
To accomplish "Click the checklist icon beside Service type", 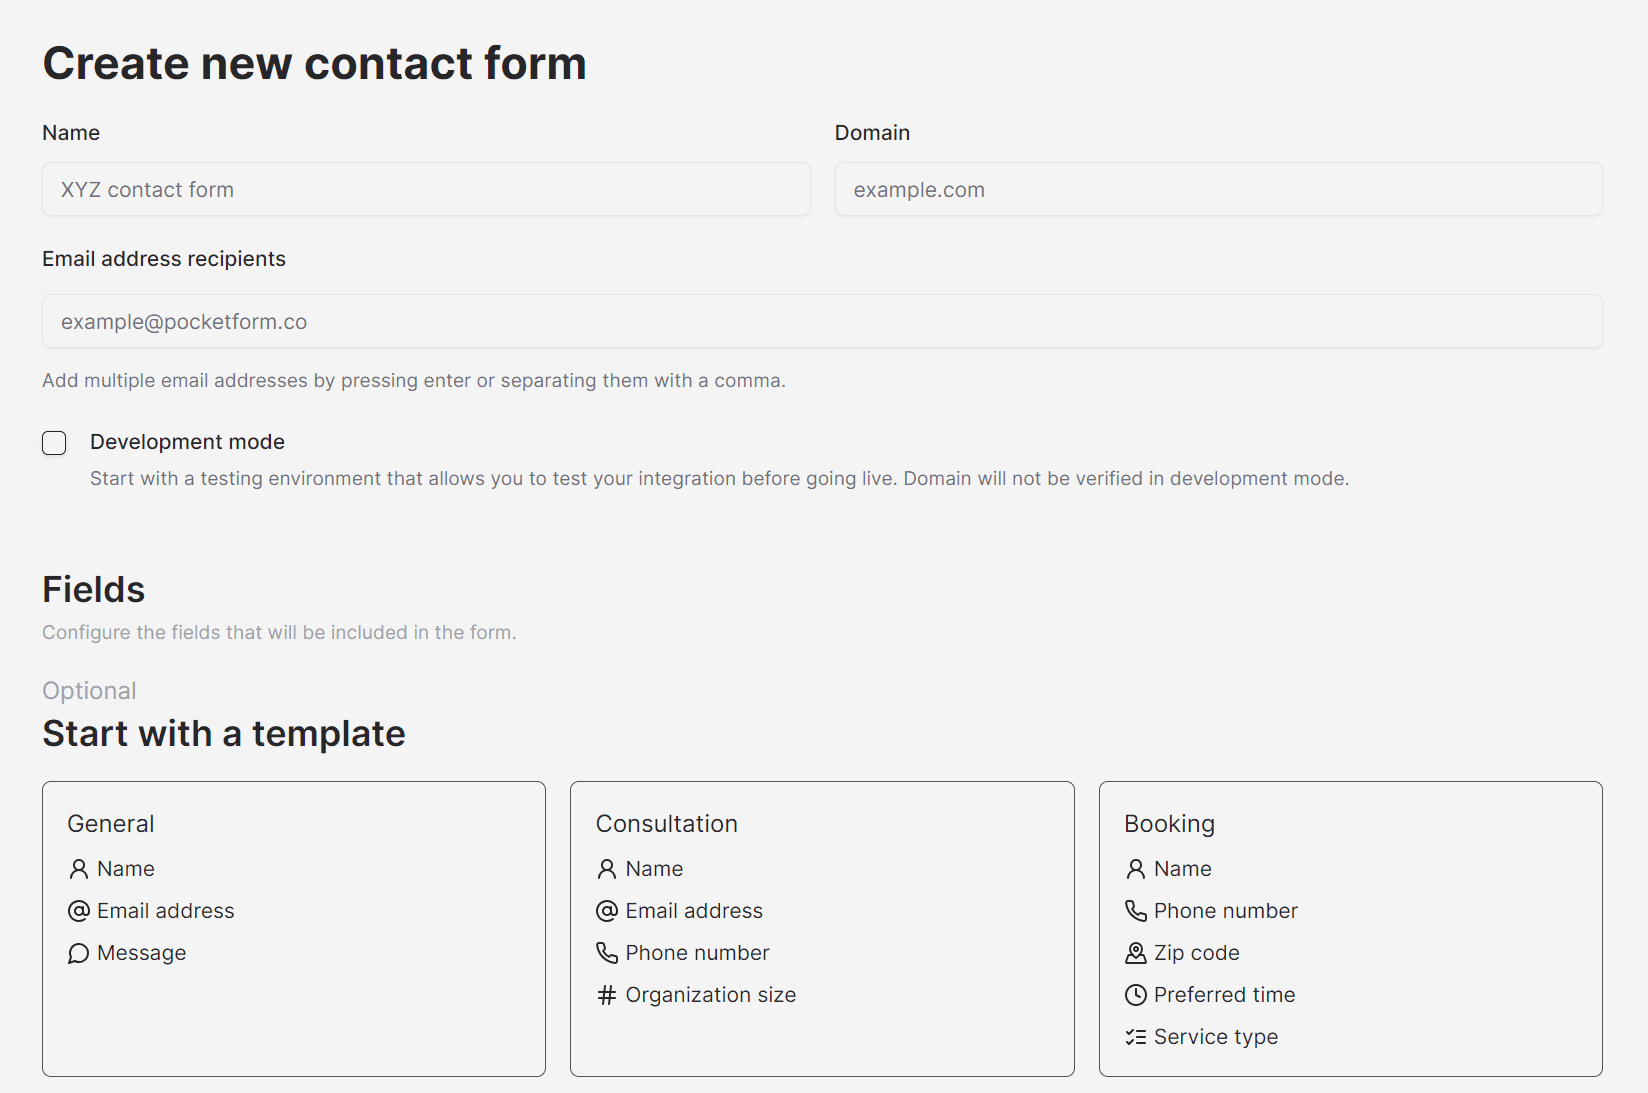I will pos(1136,1037).
